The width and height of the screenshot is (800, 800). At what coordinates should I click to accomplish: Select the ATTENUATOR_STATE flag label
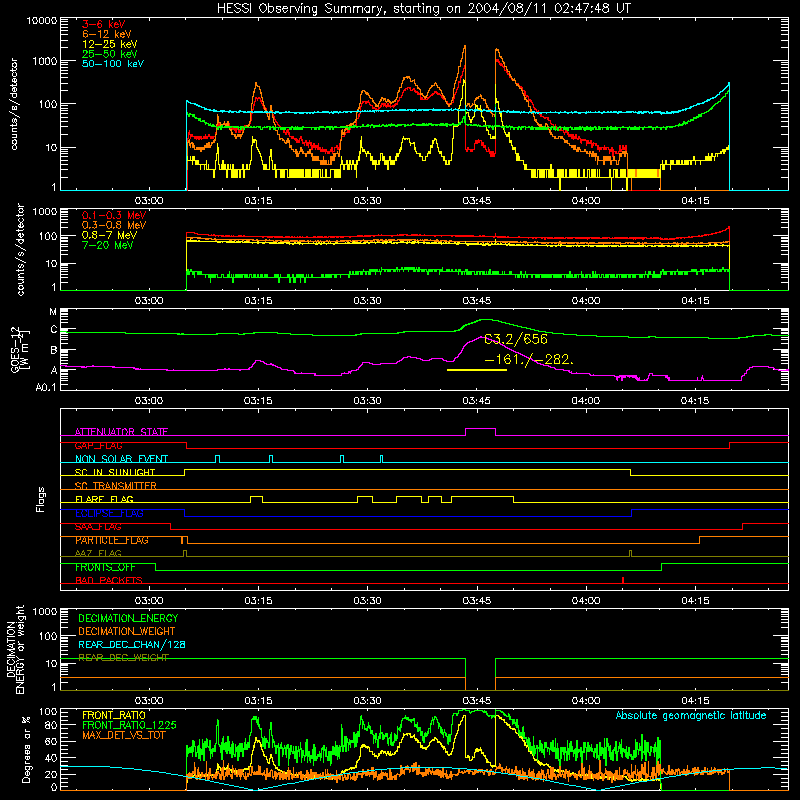(121, 432)
